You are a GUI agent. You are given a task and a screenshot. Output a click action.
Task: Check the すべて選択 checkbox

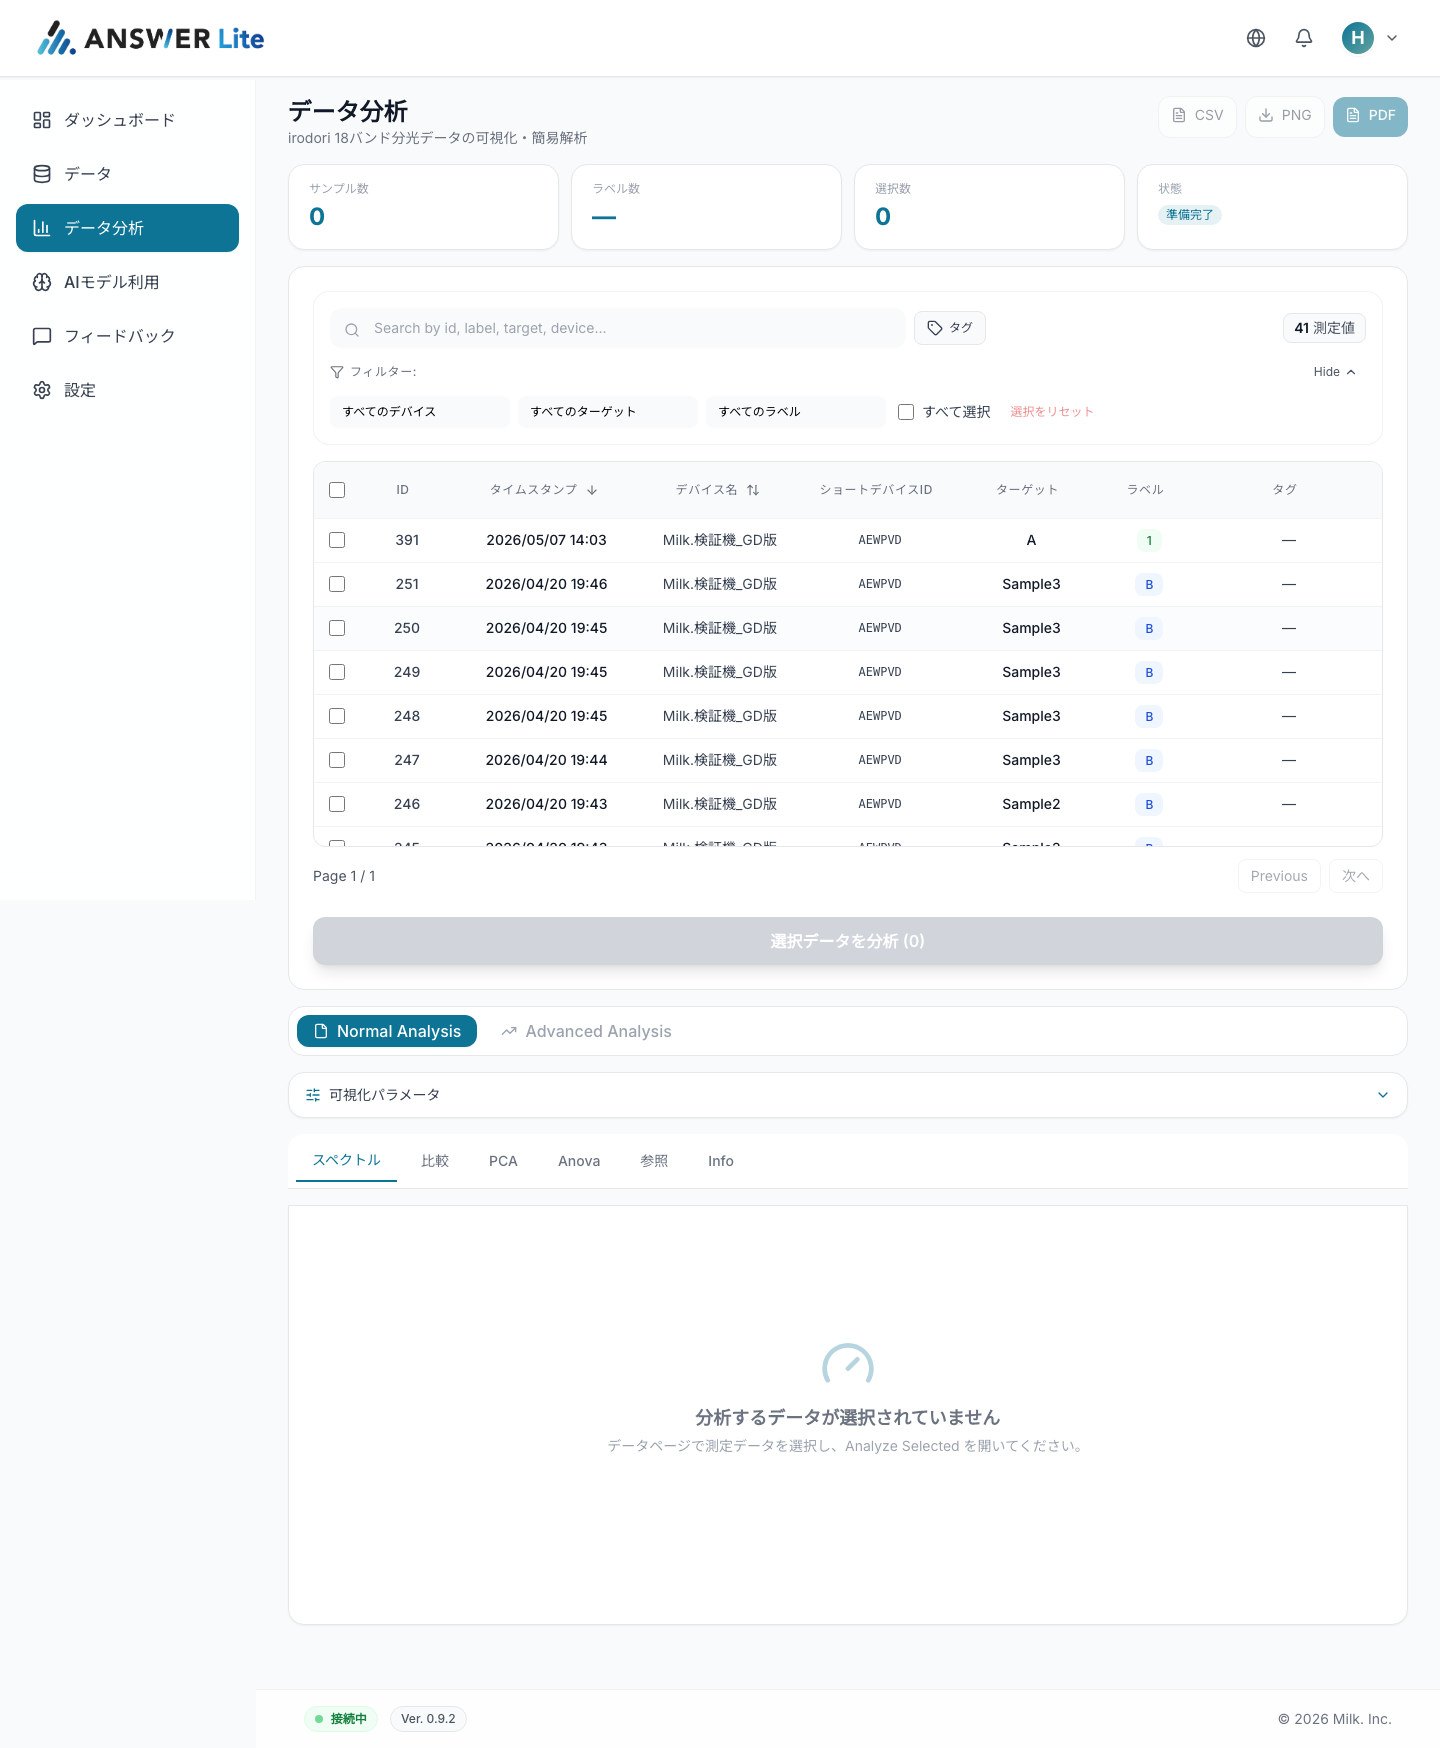click(x=906, y=412)
